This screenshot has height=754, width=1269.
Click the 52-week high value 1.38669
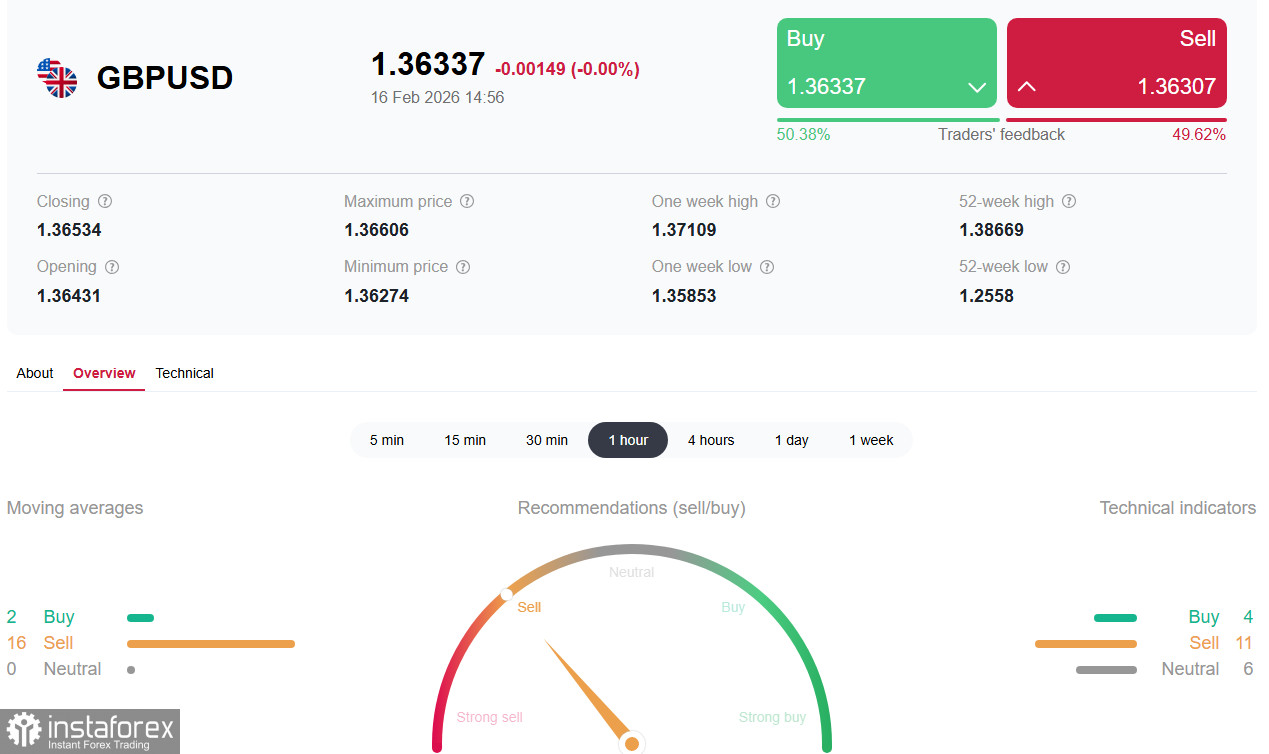click(x=991, y=230)
